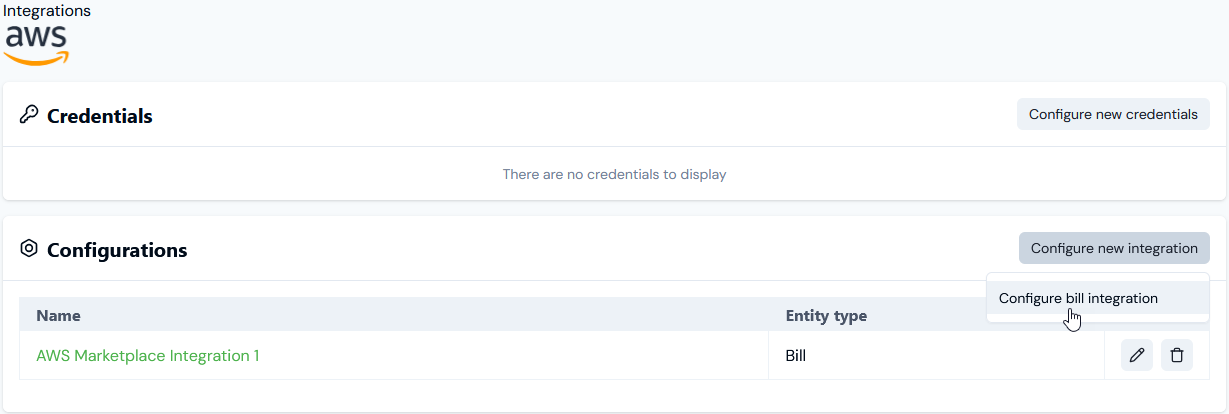Click the Credentials section heading
The height and width of the screenshot is (414, 1229).
(x=100, y=116)
